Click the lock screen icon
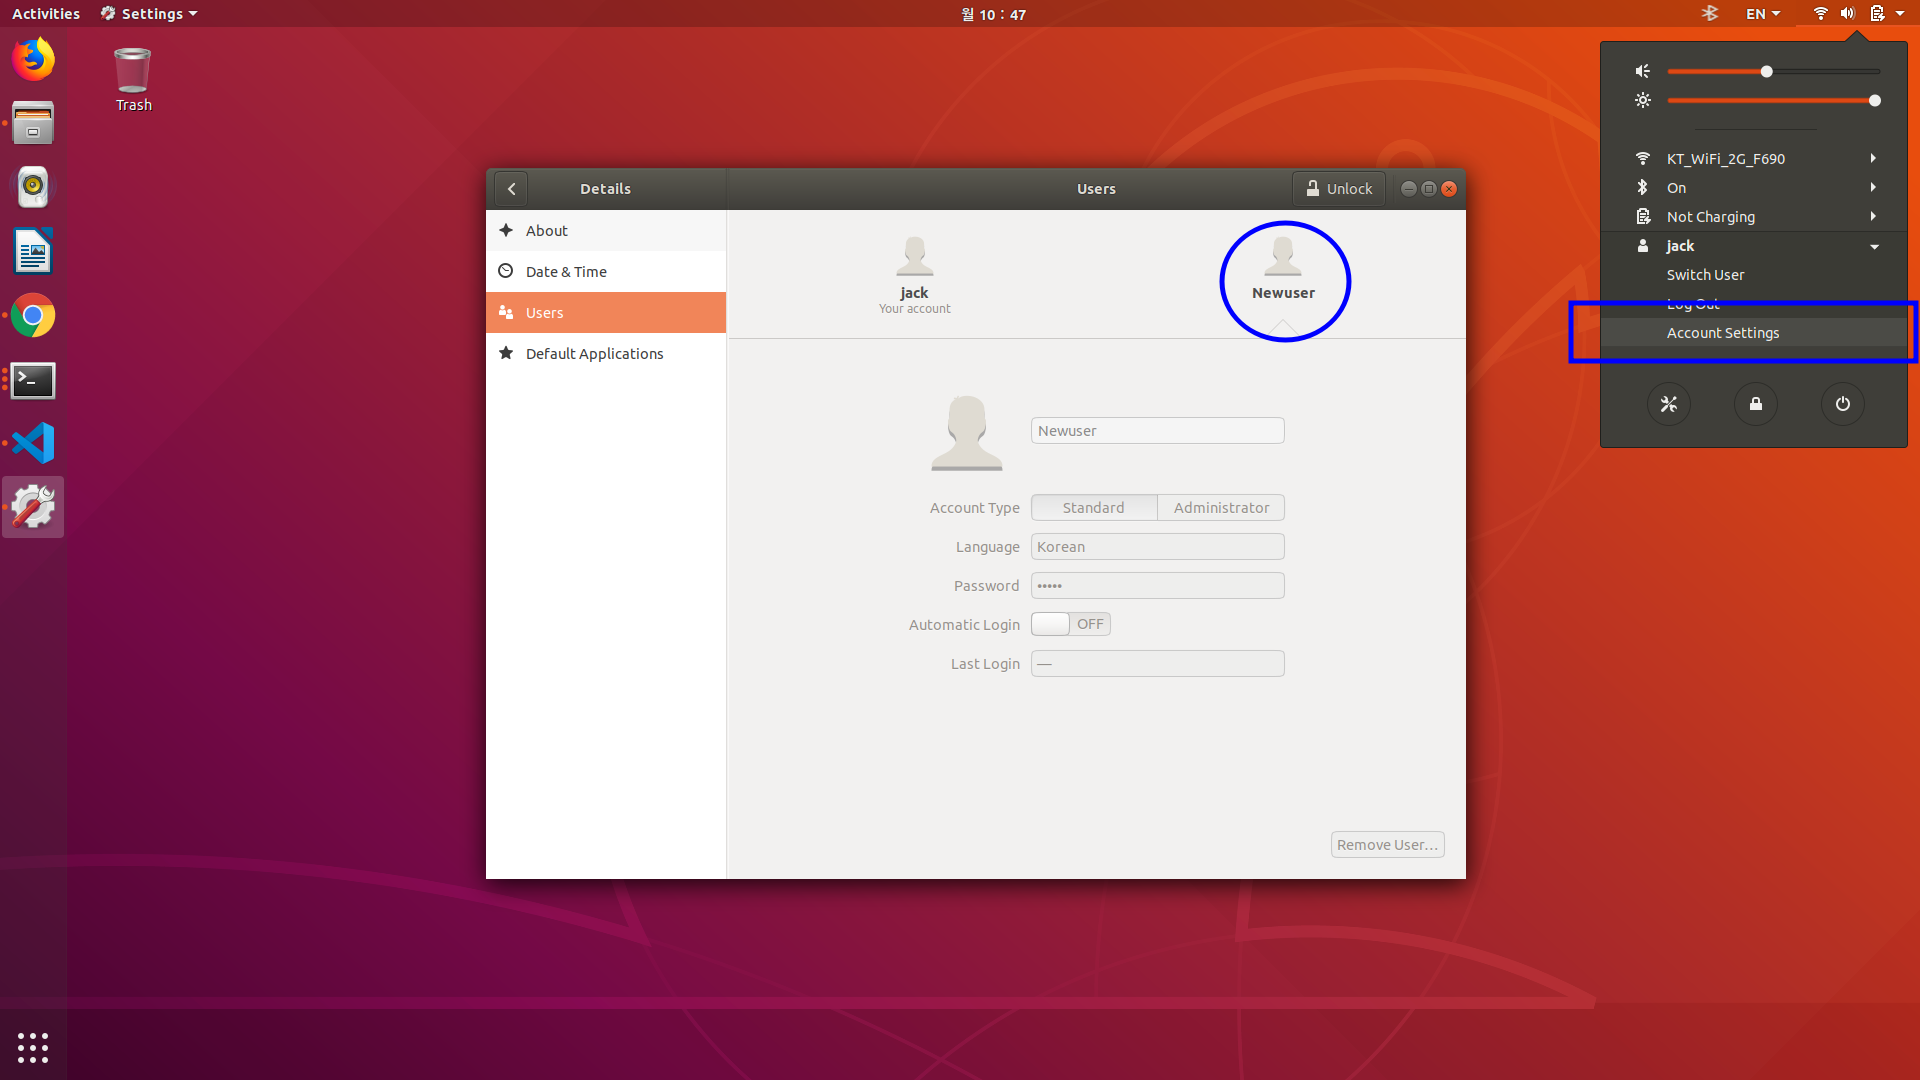Screen dimensions: 1920x1080 click(1755, 404)
